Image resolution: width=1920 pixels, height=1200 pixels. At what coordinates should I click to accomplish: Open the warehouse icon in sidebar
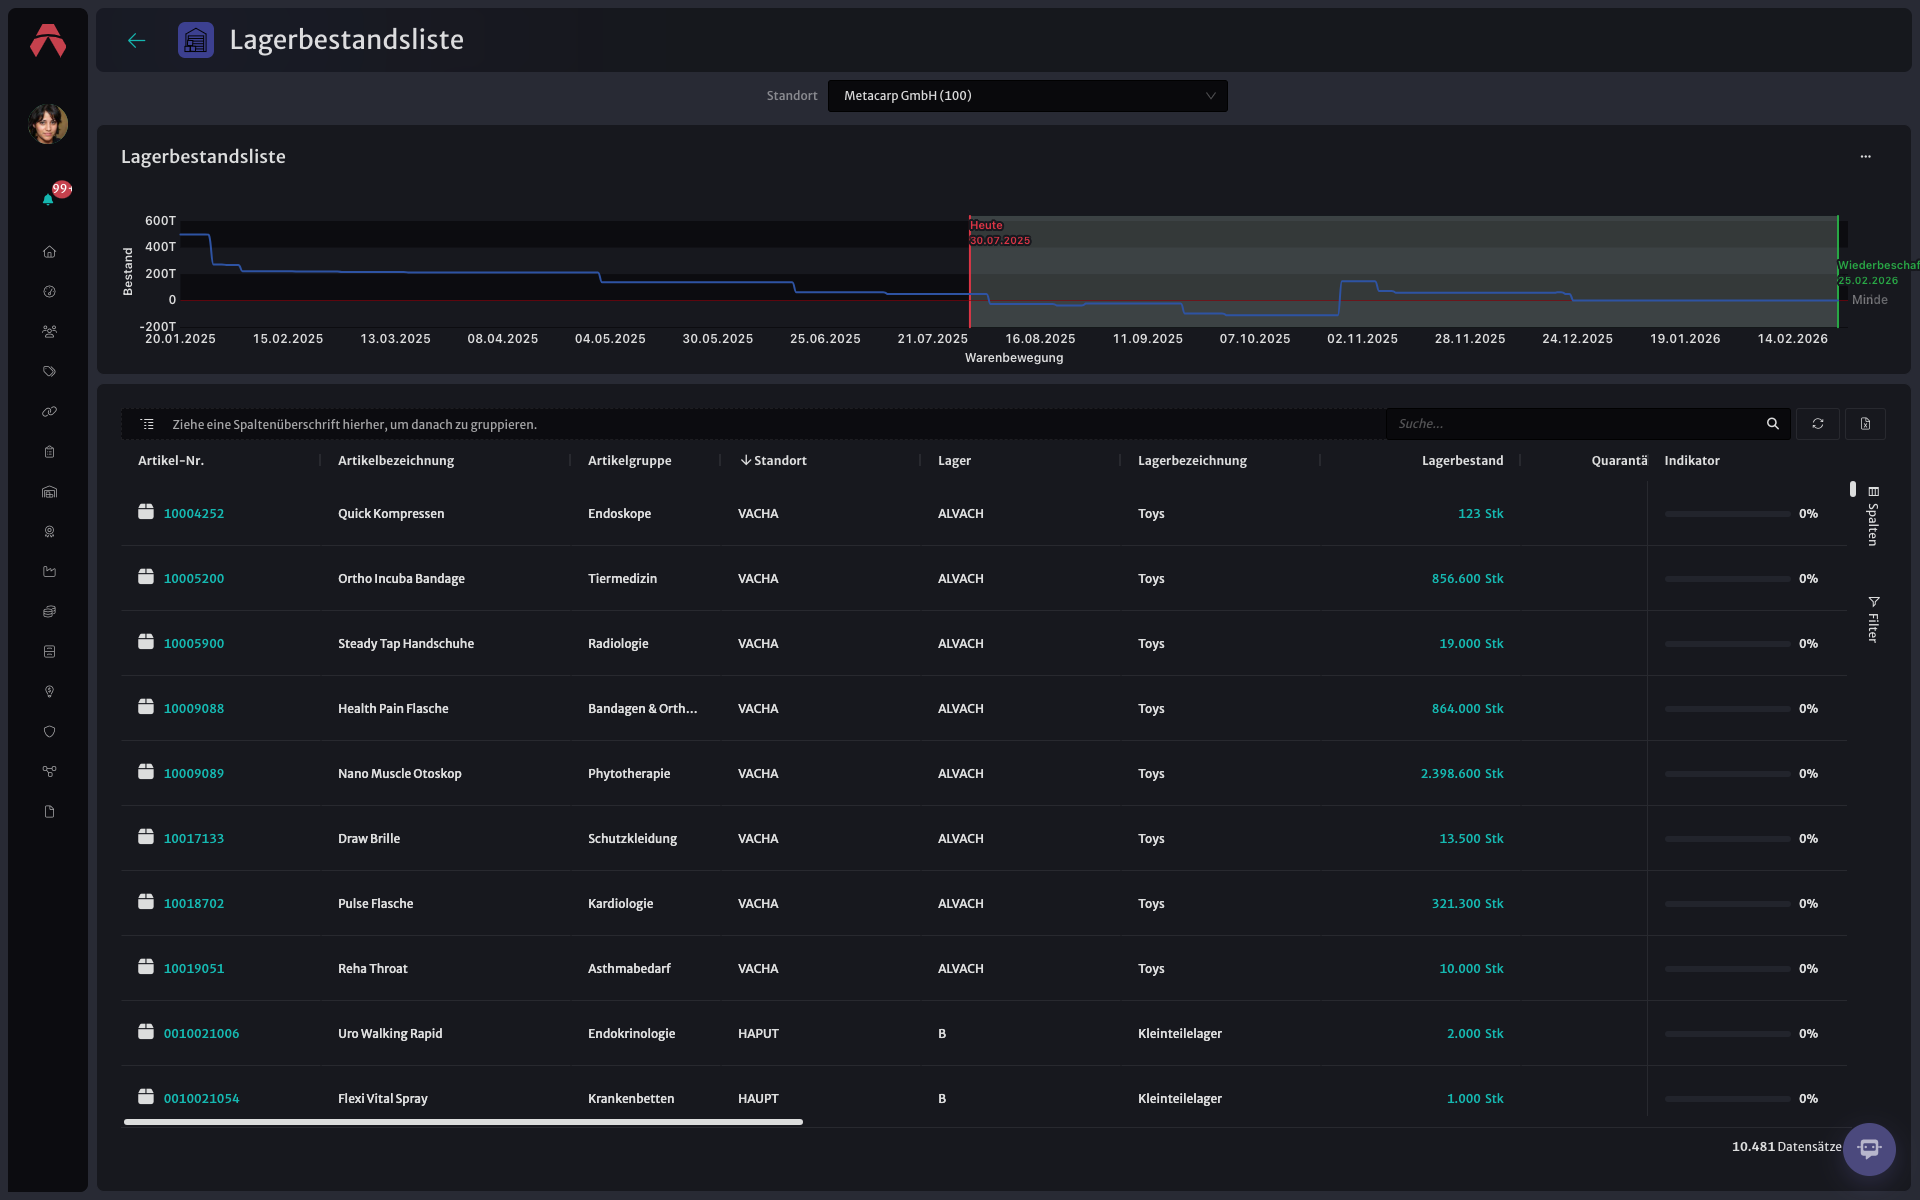point(49,492)
